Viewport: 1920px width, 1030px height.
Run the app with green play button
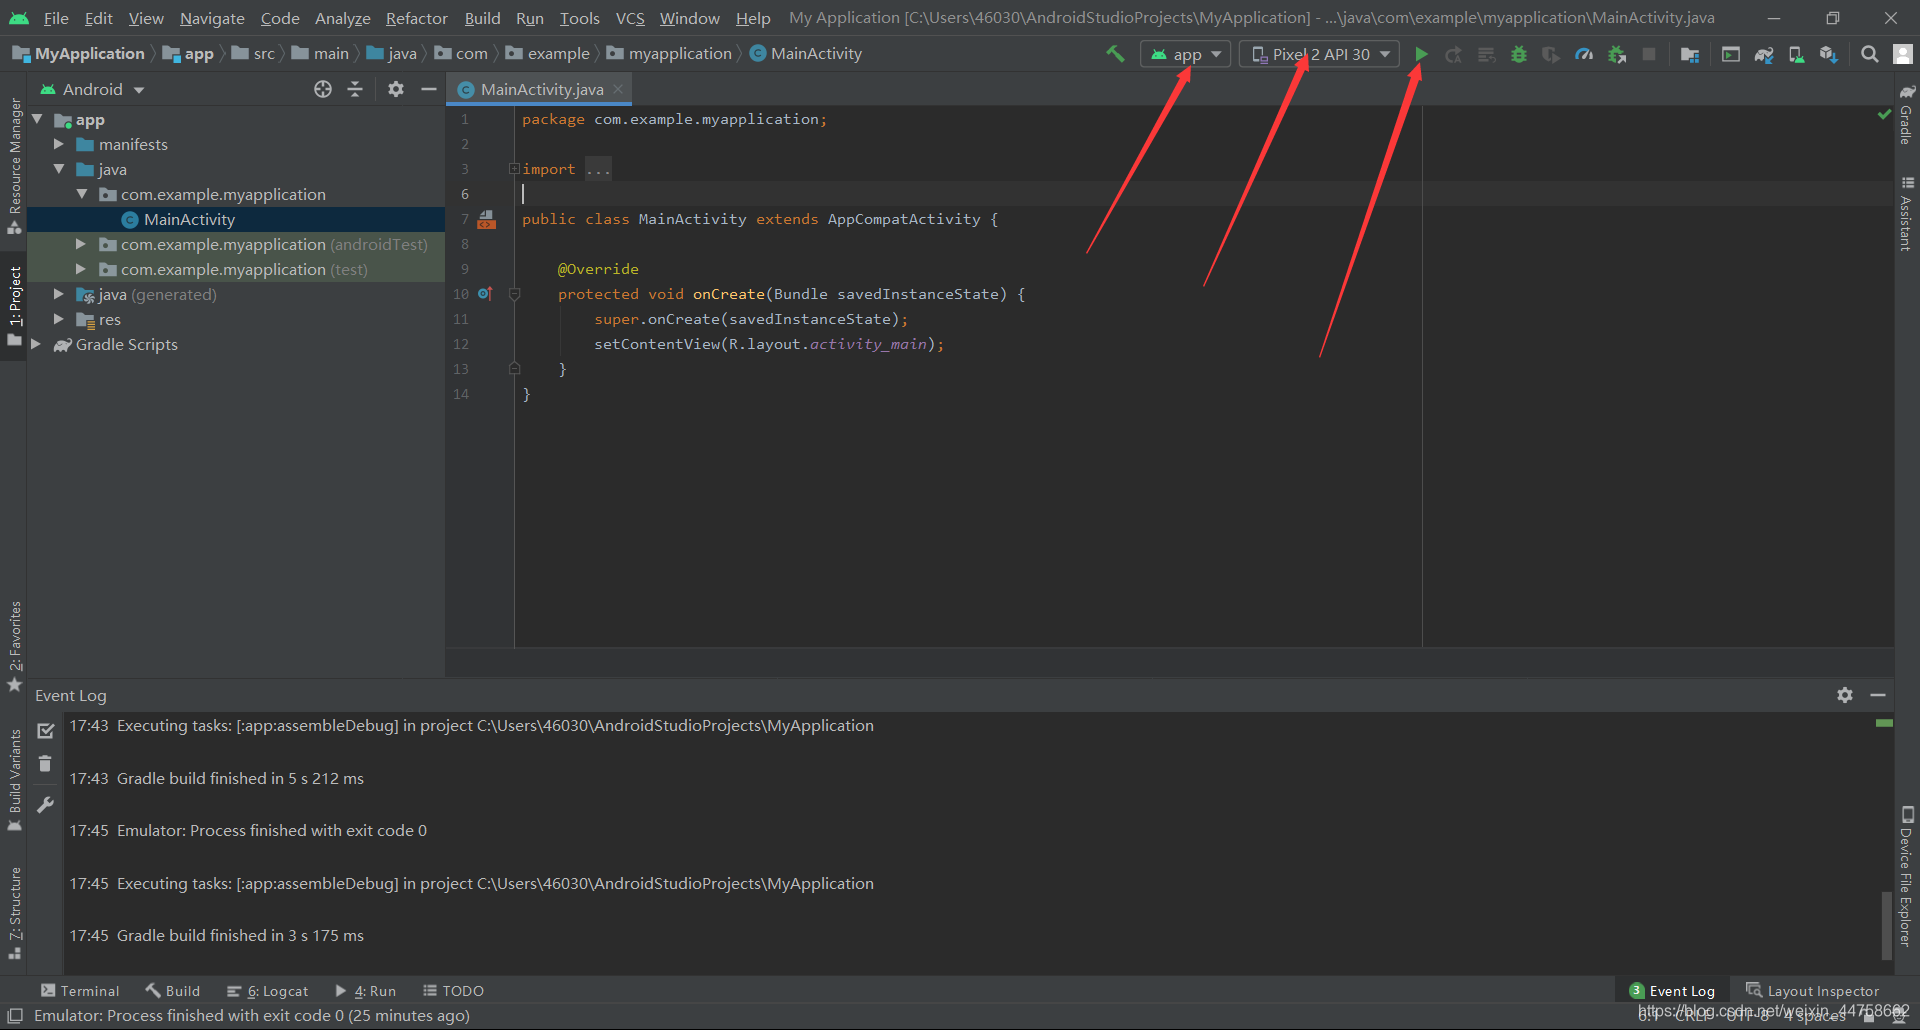(1421, 54)
